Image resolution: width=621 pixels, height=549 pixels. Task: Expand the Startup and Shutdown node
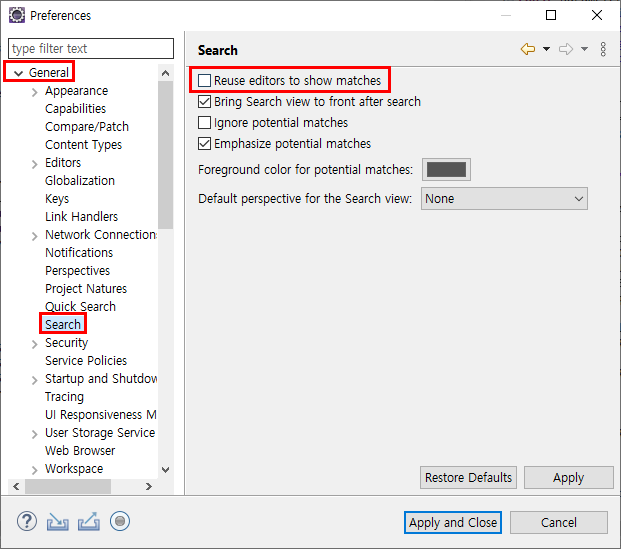[x=34, y=380]
